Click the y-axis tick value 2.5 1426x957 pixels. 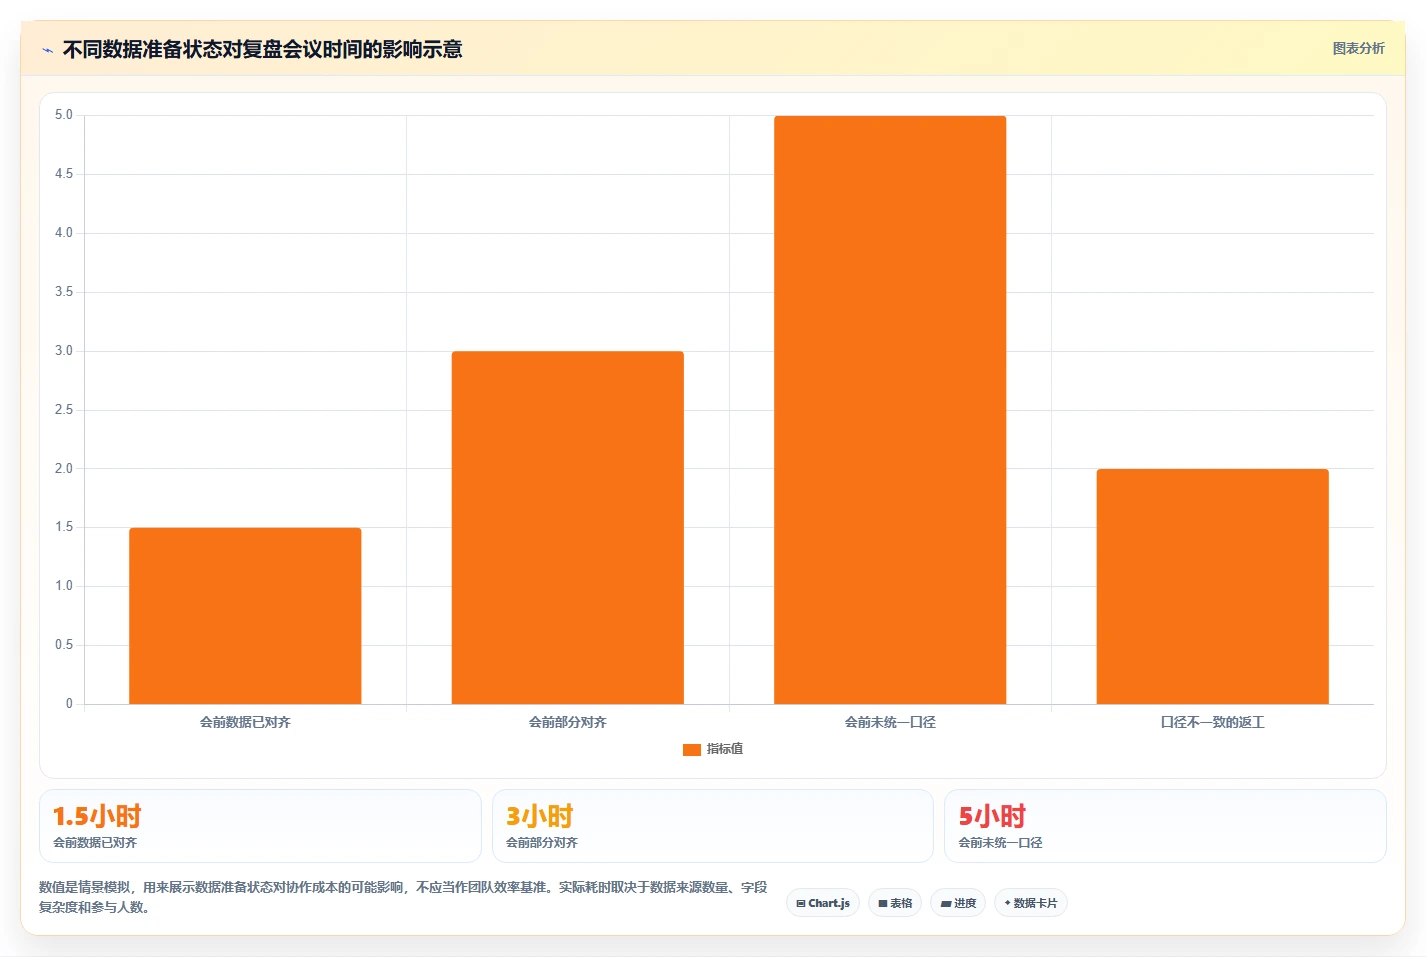[64, 410]
